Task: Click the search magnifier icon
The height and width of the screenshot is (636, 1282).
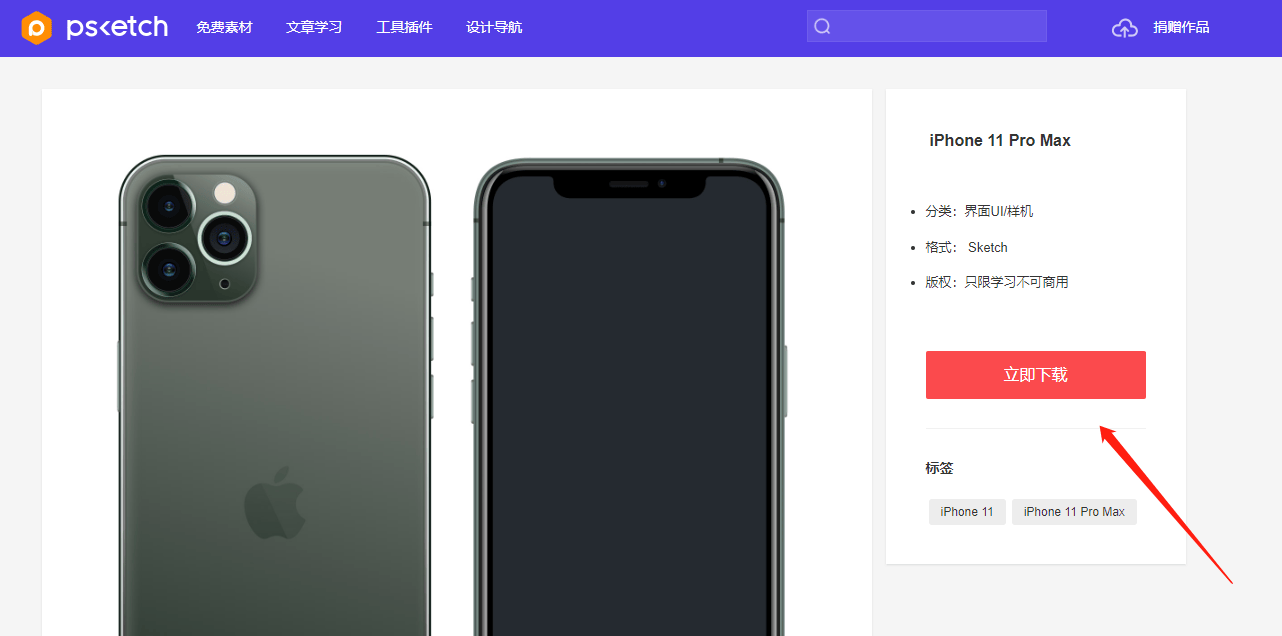Action: pos(822,27)
